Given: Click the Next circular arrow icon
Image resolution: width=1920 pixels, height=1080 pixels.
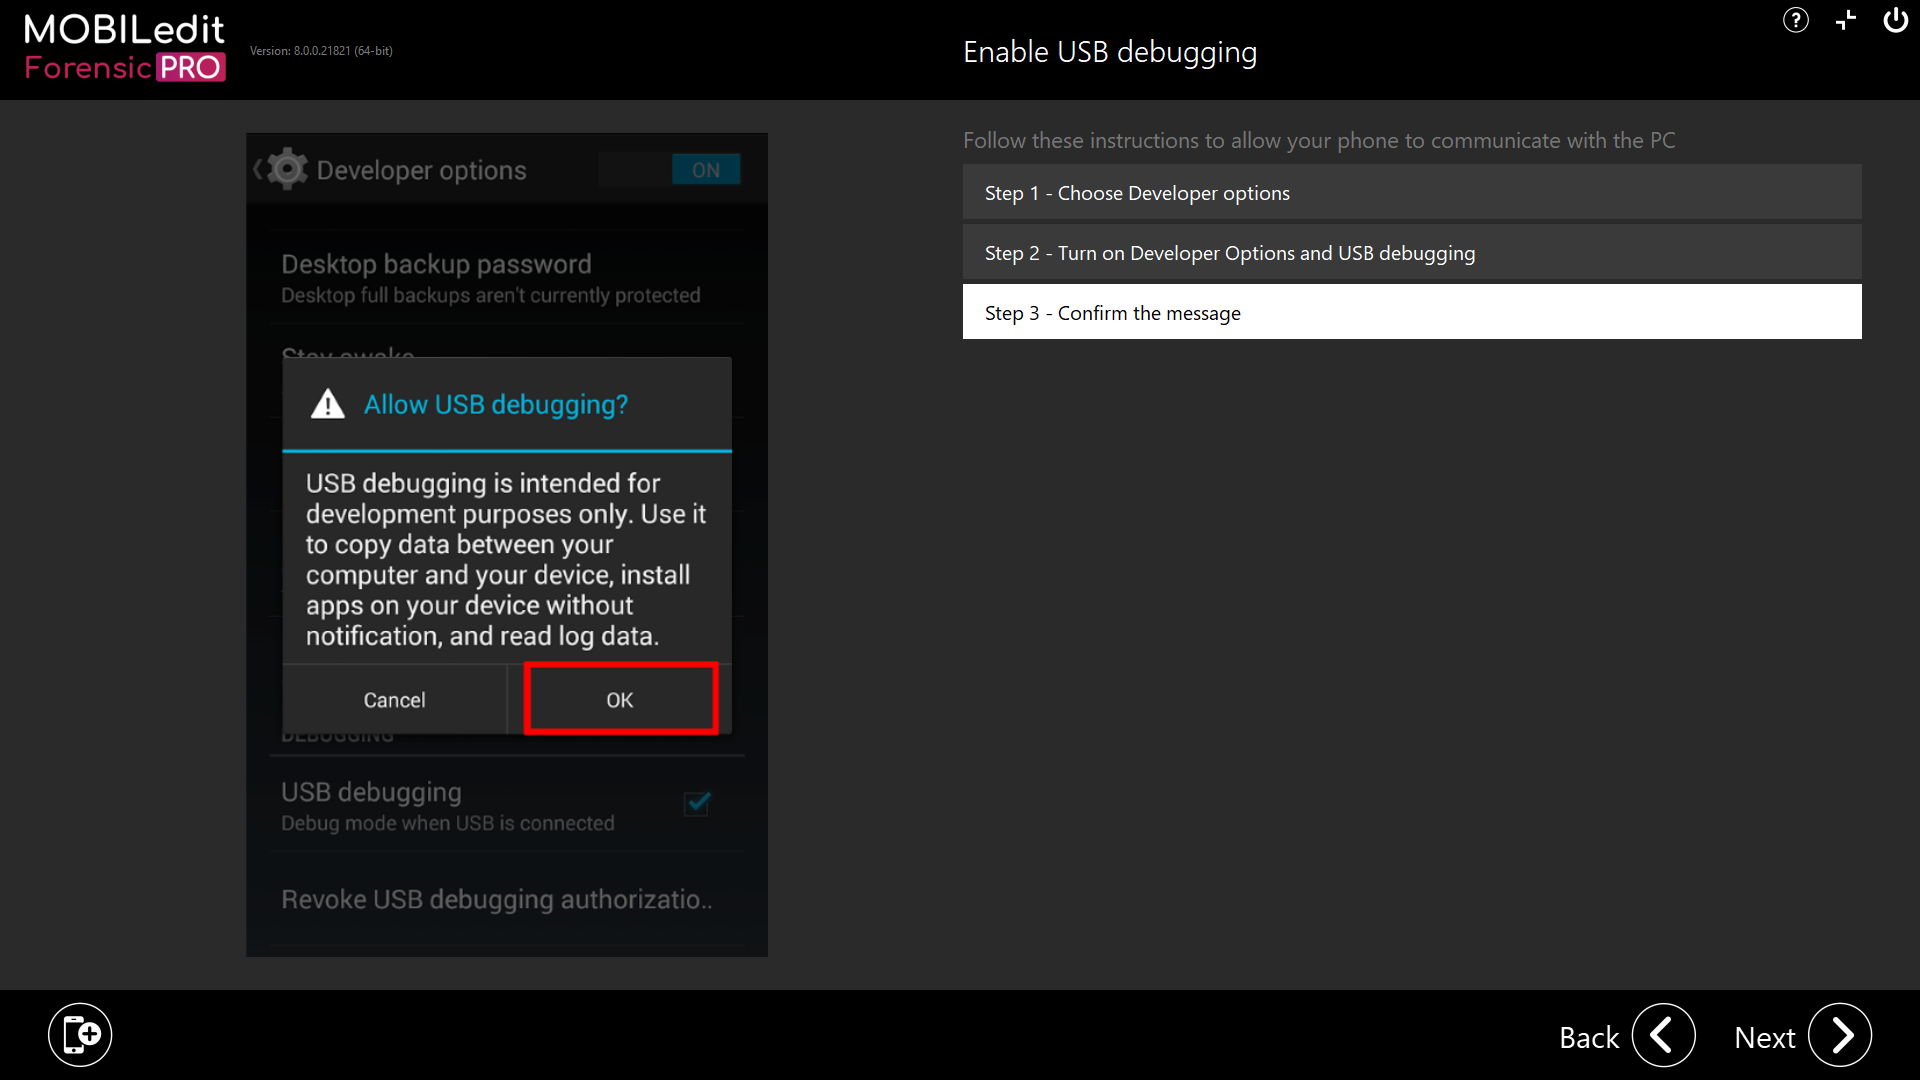Looking at the screenshot, I should (1841, 1036).
